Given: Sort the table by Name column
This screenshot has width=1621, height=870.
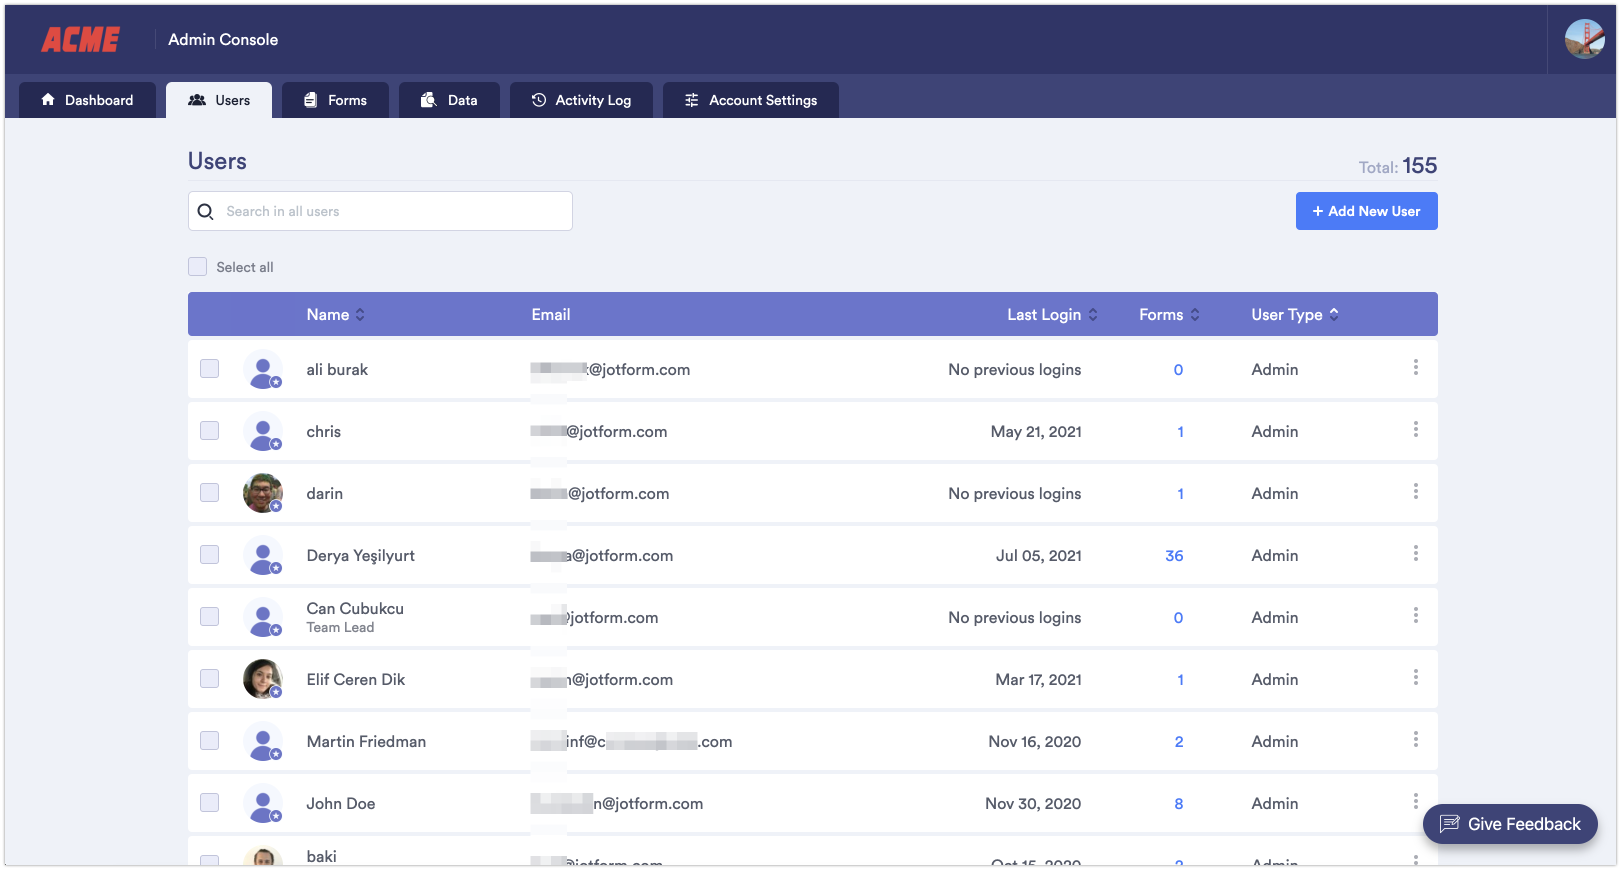Looking at the screenshot, I should click(x=336, y=314).
